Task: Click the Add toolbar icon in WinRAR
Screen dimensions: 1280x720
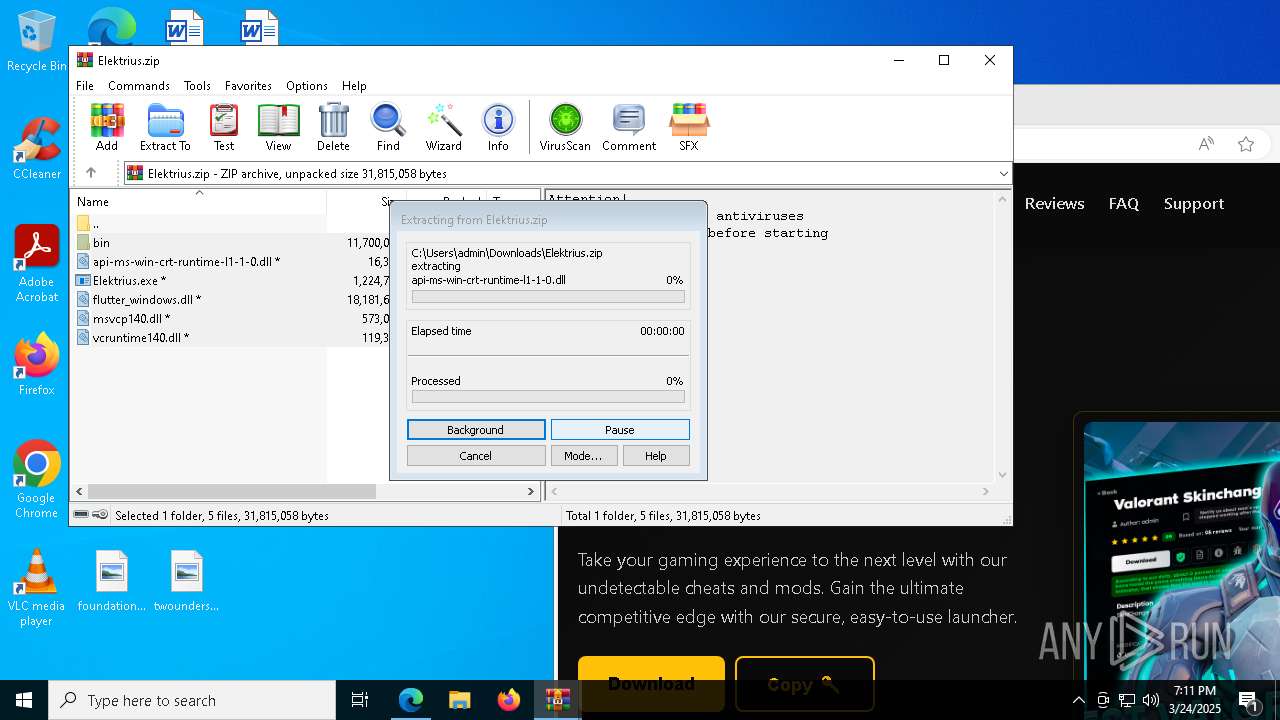Action: tap(107, 127)
